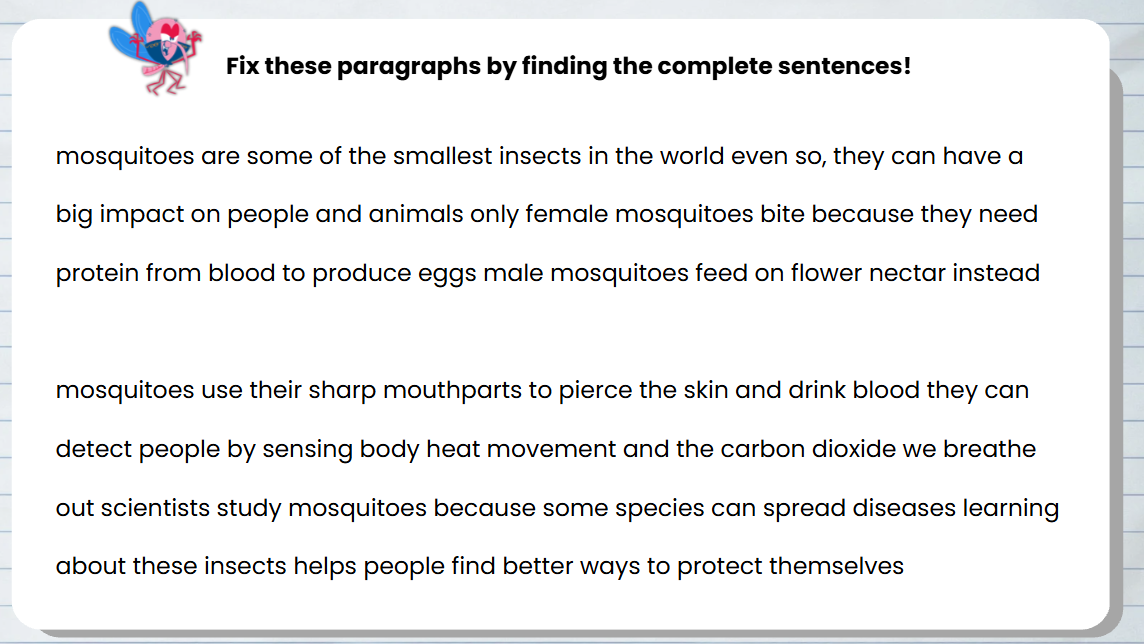This screenshot has height=644, width=1144.
Task: Click the mosquito mascot illustration
Action: point(155,48)
